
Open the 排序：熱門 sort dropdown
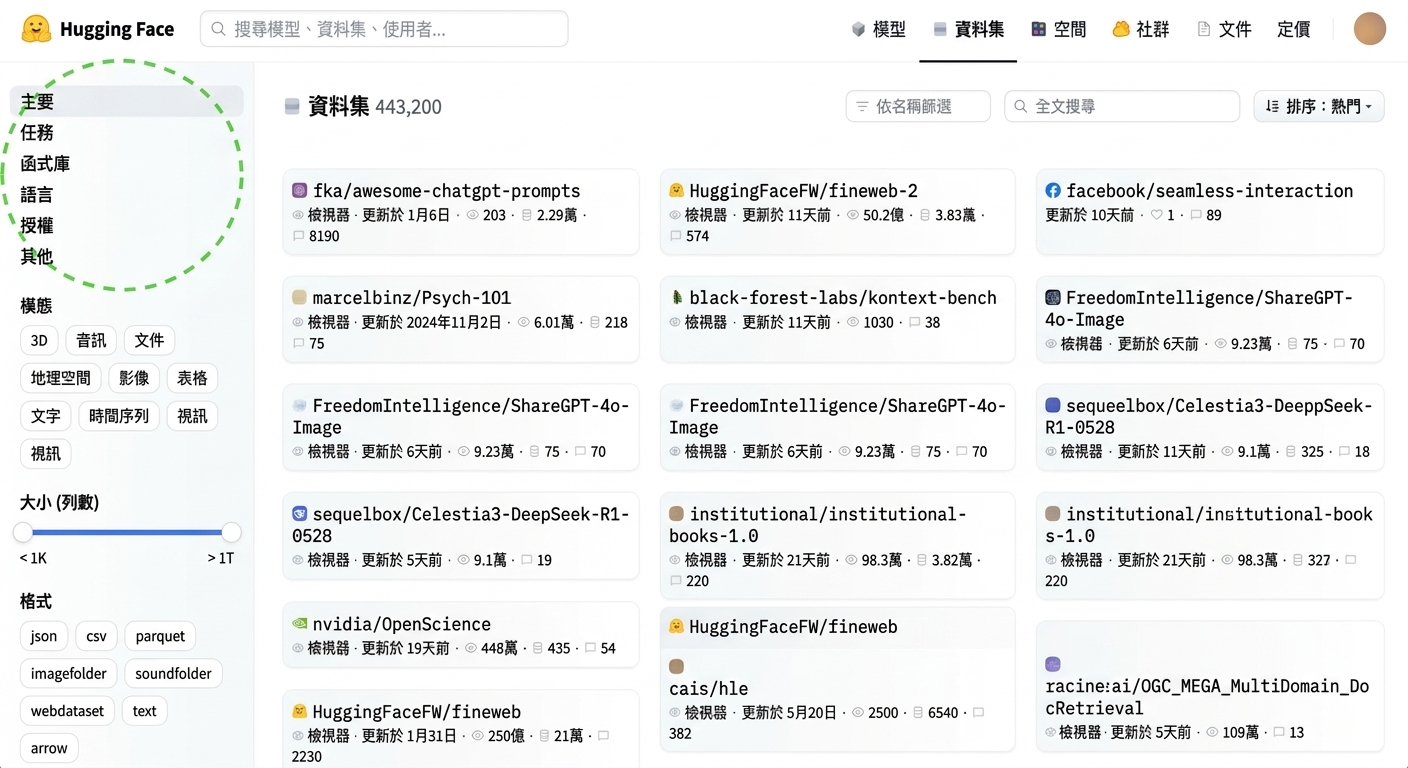(x=1318, y=106)
